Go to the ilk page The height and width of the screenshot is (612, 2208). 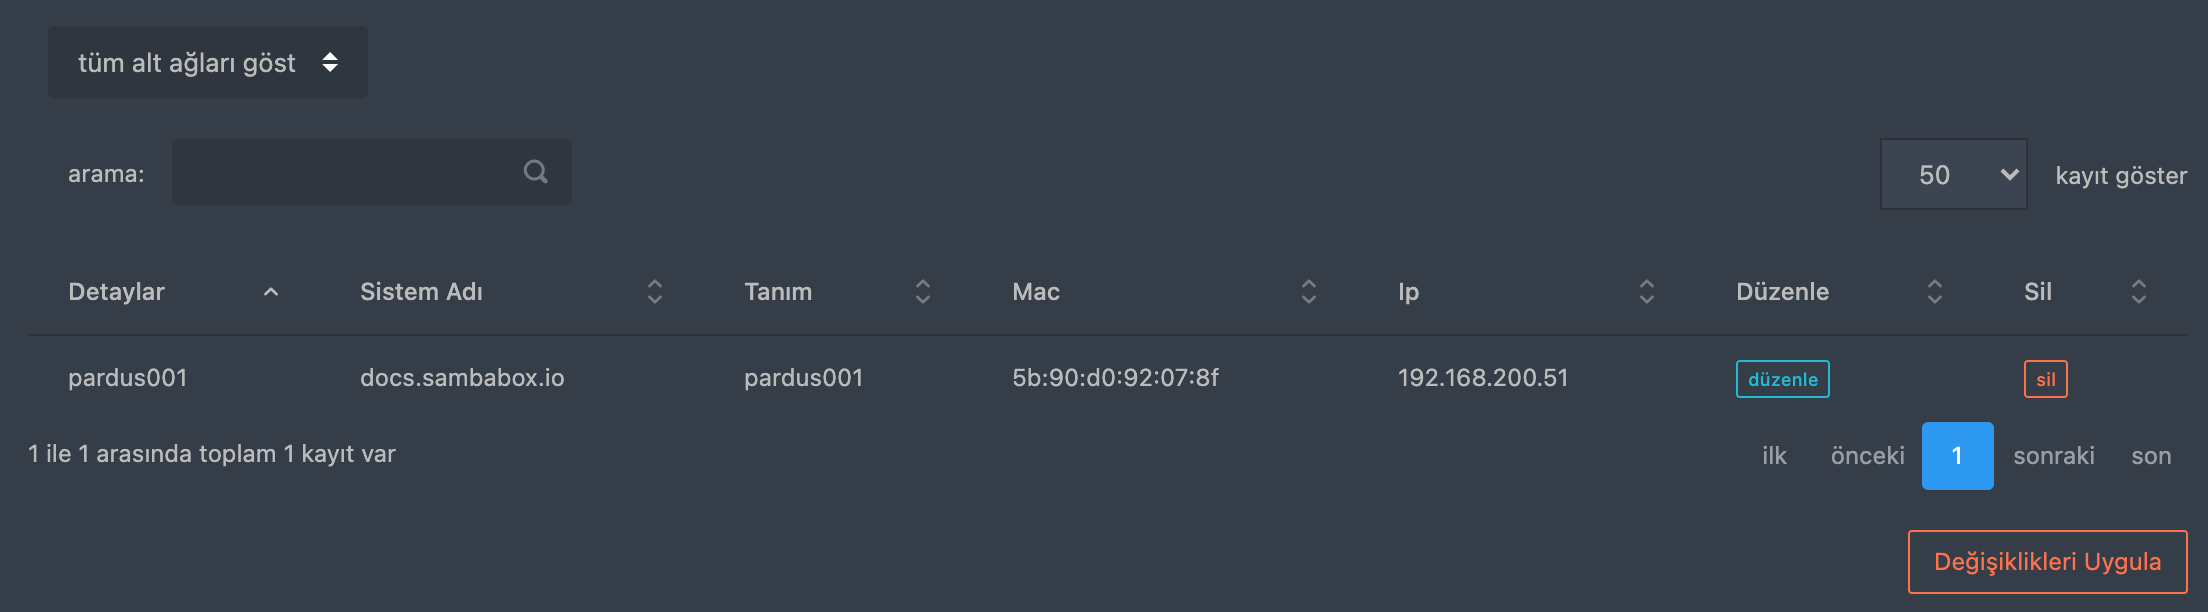[x=1774, y=456]
